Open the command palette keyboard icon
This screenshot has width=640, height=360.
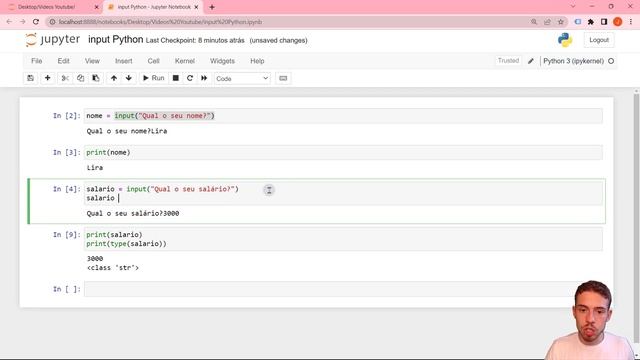283,78
